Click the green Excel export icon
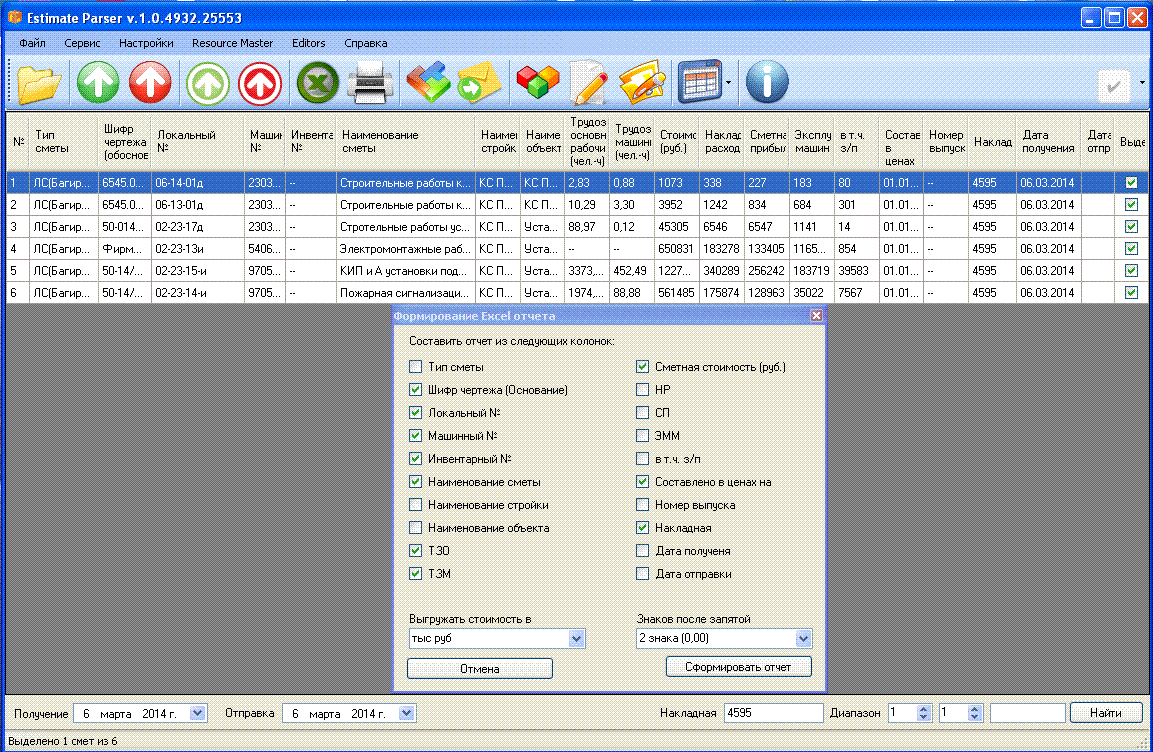This screenshot has height=752, width=1153. [318, 83]
